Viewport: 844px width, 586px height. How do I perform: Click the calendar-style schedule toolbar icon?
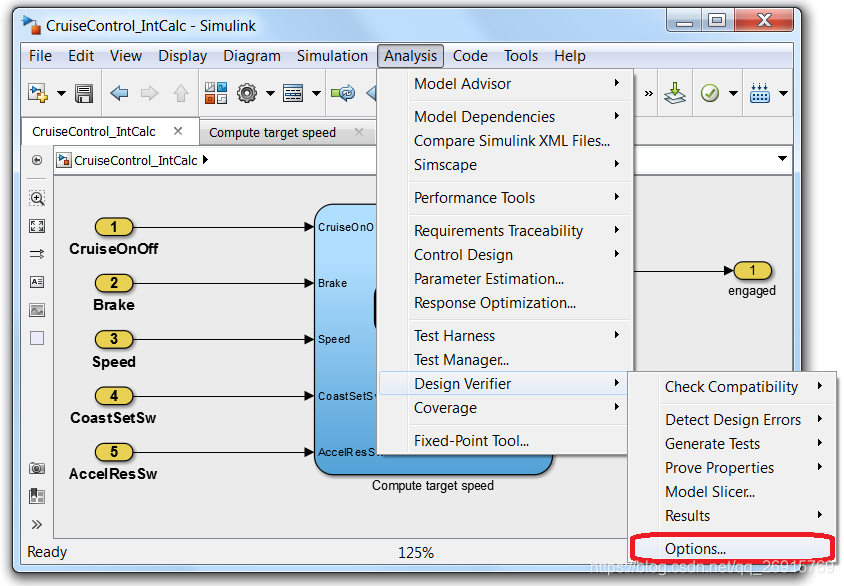pyautogui.click(x=759, y=93)
